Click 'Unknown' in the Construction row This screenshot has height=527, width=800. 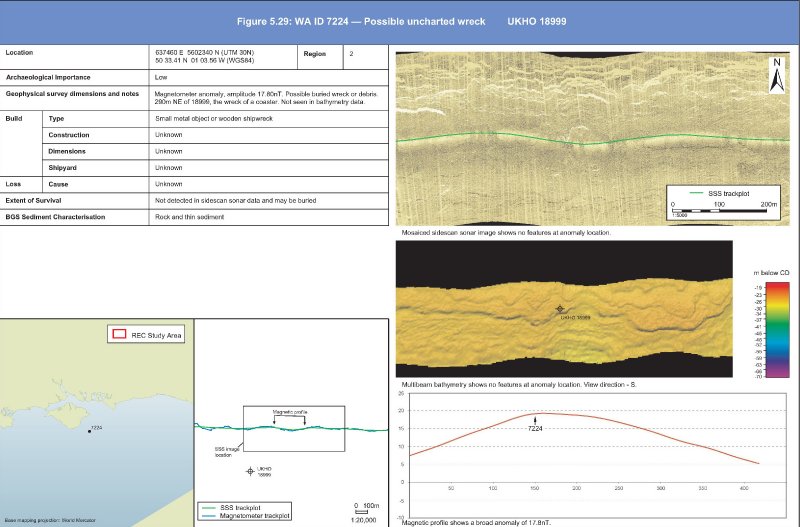pyautogui.click(x=168, y=135)
